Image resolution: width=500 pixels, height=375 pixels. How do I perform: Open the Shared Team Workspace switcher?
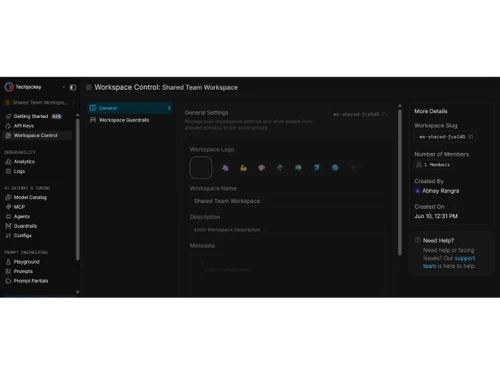coord(40,102)
